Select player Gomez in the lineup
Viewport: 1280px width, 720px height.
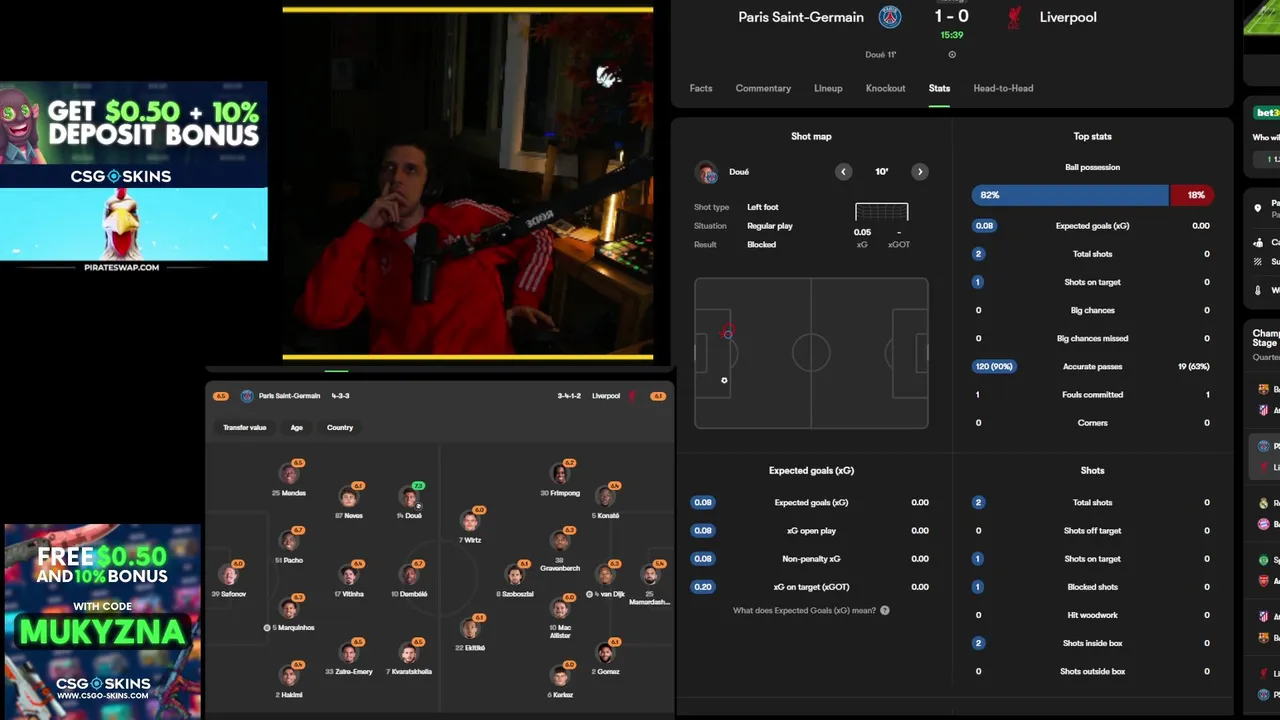(605, 657)
